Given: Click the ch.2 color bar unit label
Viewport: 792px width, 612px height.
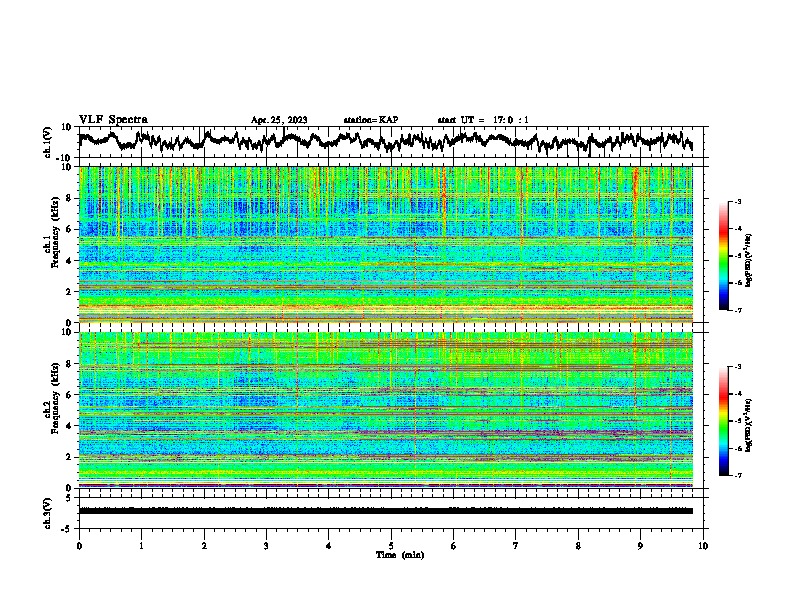Looking at the screenshot, I should tap(748, 425).
